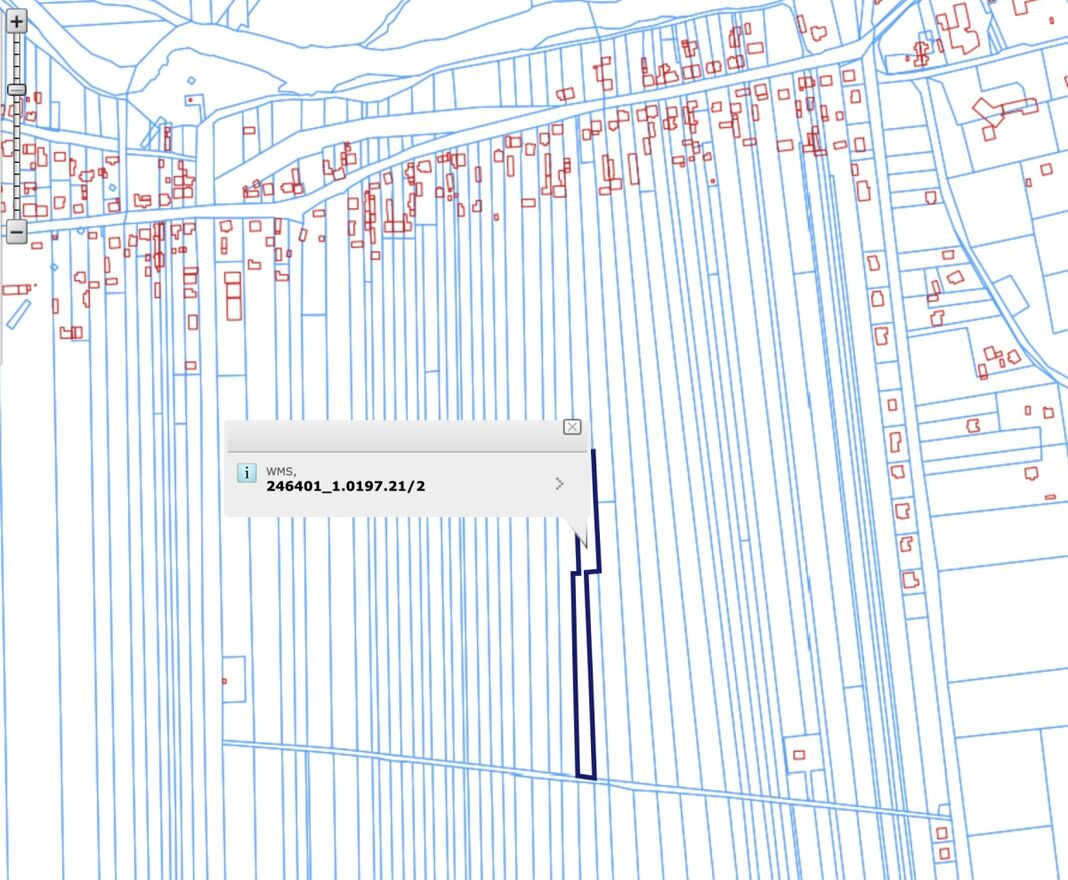1068x880 pixels.
Task: Click the WMS label in the popup
Action: click(x=281, y=471)
